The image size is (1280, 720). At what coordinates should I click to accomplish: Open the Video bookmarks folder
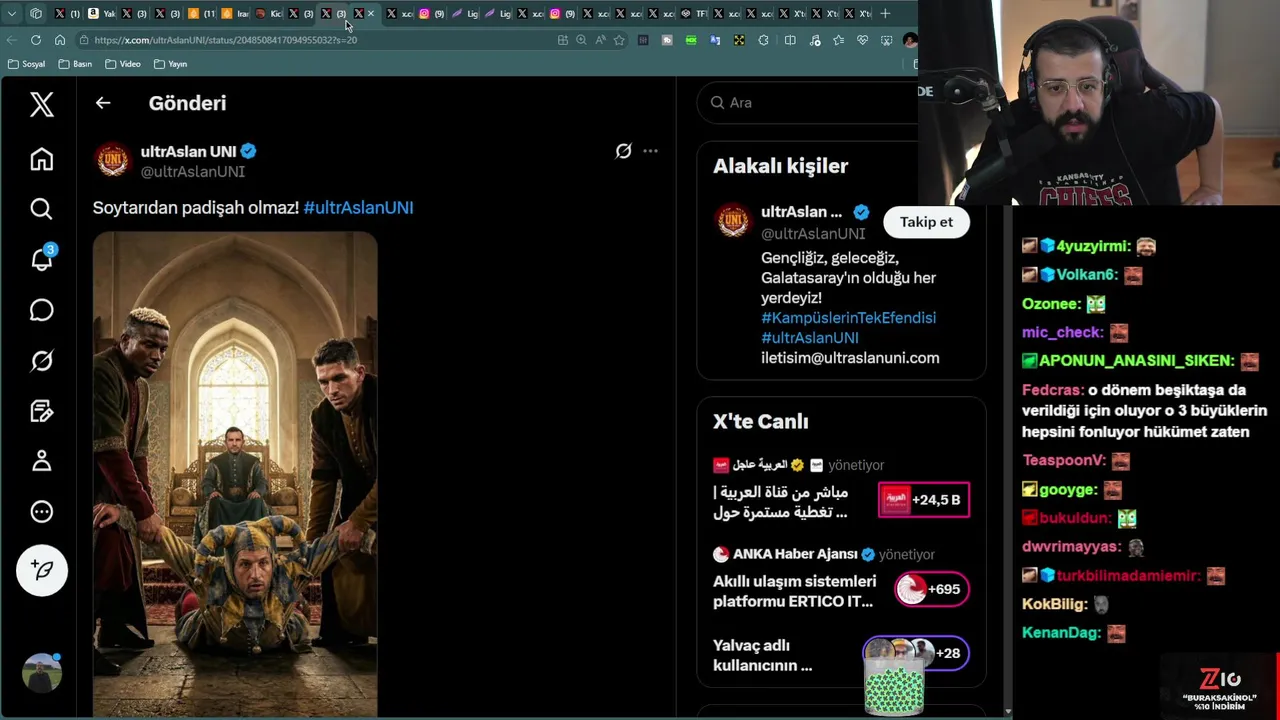click(x=123, y=64)
